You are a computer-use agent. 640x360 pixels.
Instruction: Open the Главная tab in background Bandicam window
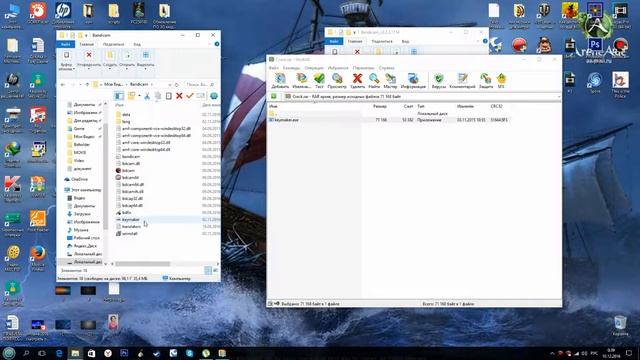[355, 41]
